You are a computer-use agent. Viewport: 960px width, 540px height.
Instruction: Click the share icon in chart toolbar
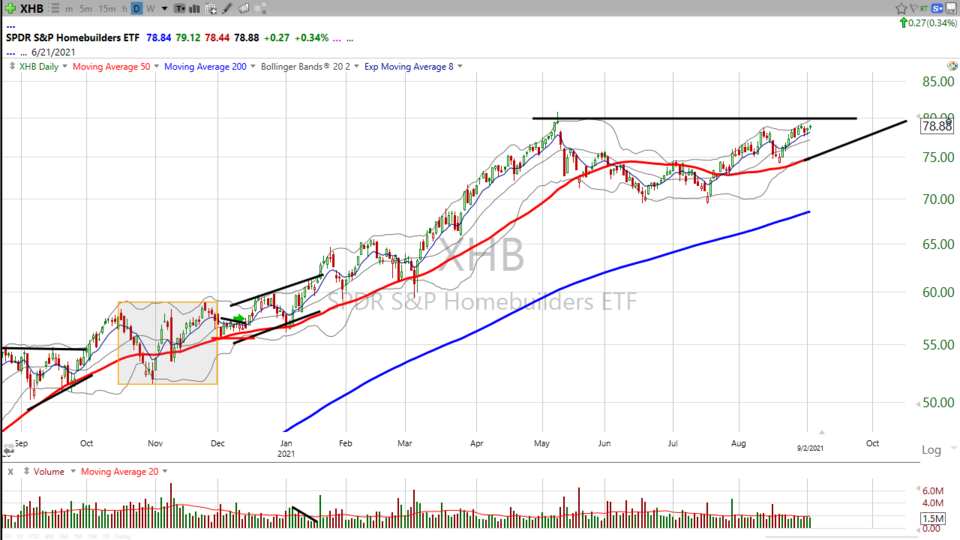(260, 9)
